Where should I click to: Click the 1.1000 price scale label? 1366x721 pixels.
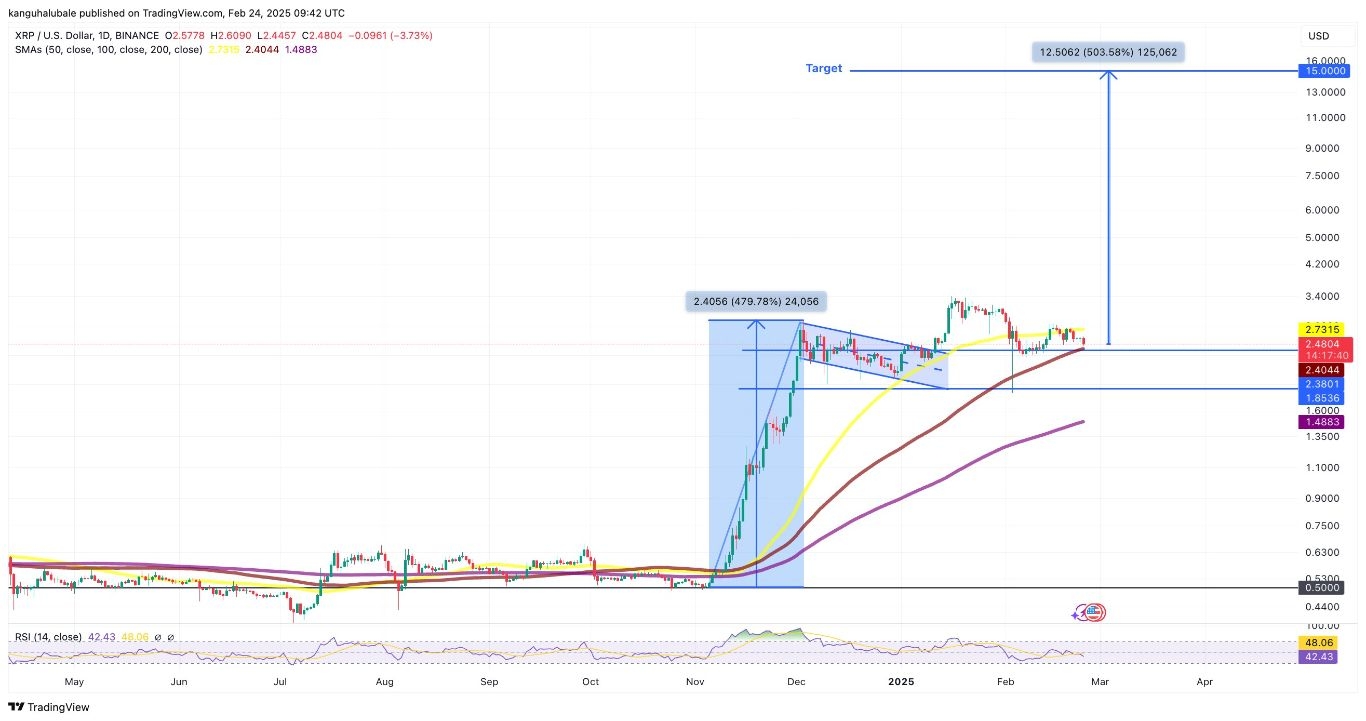coord(1322,468)
